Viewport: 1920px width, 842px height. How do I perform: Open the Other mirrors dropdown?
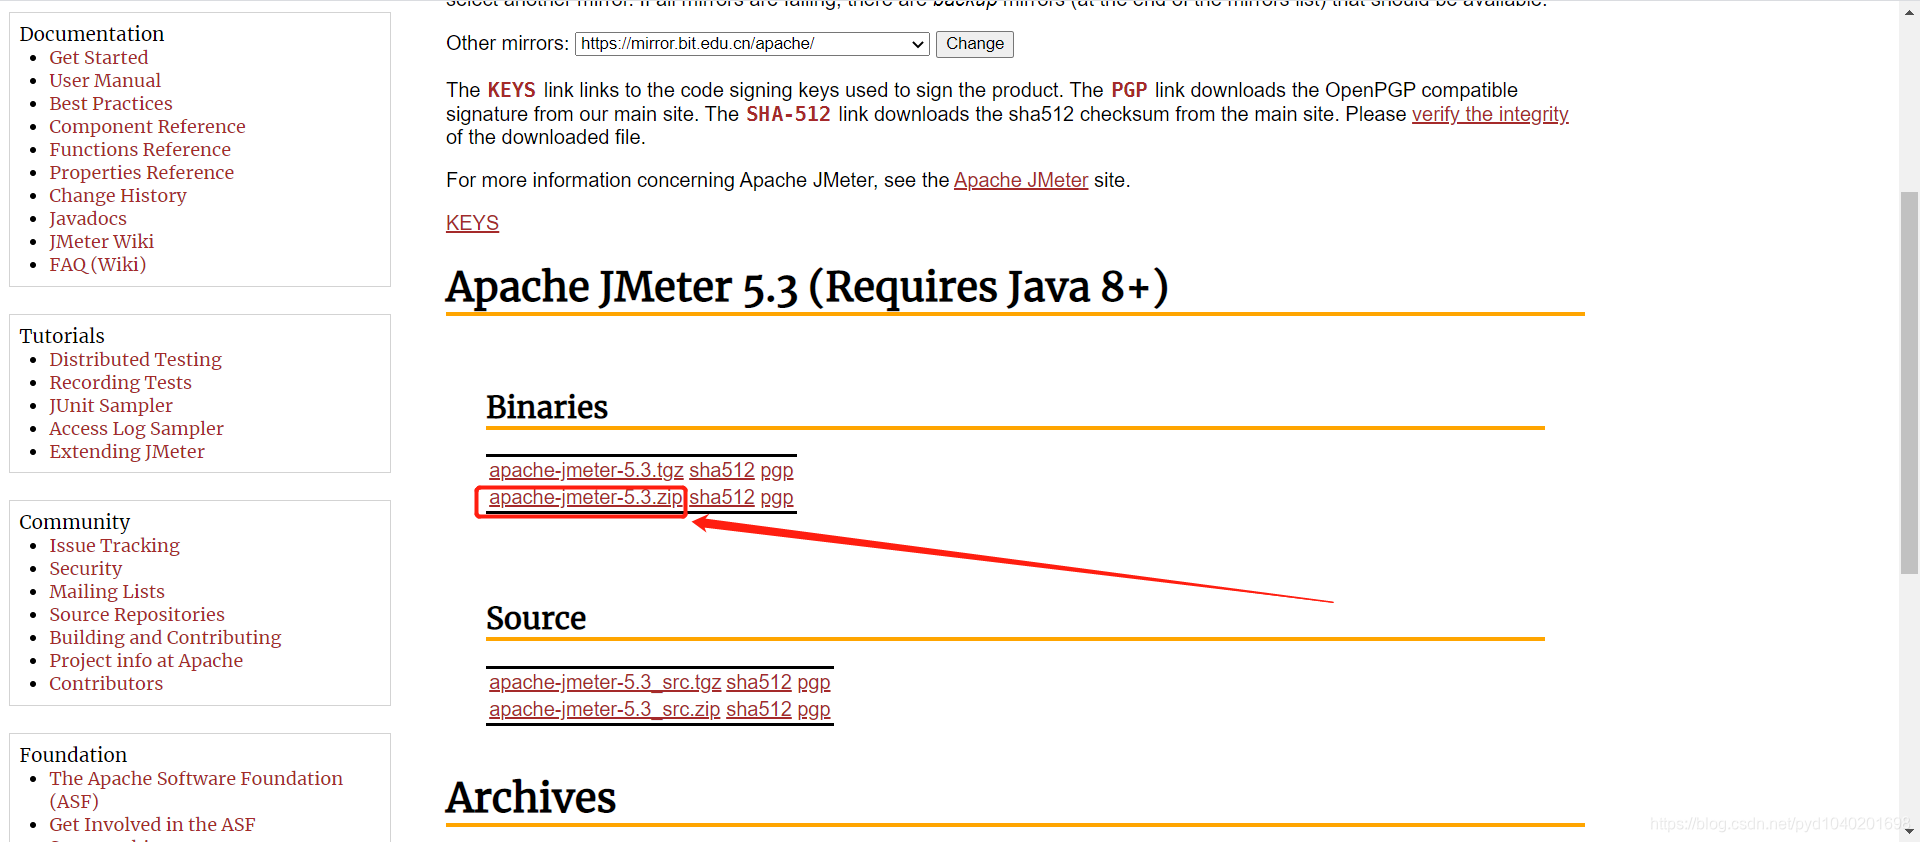[752, 44]
